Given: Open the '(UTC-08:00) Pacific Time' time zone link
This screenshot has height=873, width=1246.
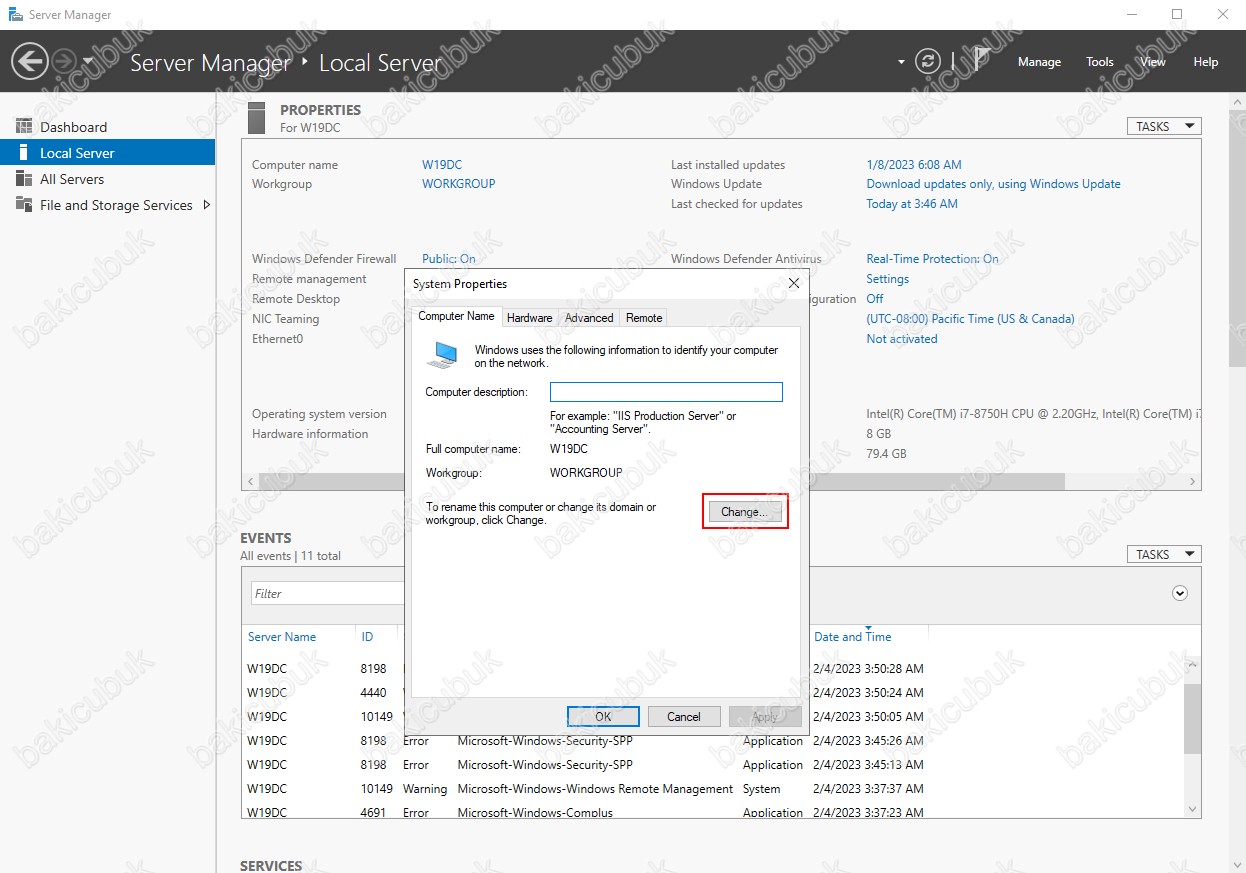Looking at the screenshot, I should coord(970,319).
